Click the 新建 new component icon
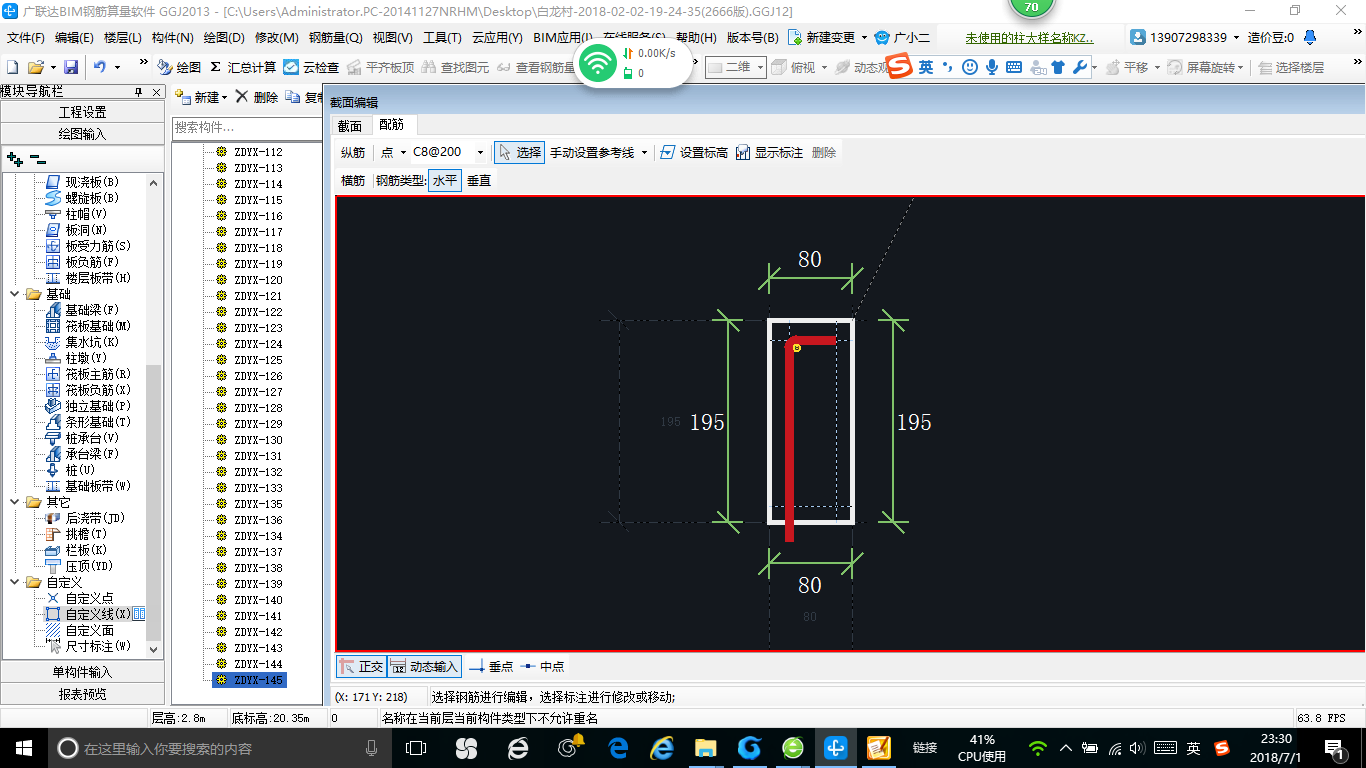Screen dimensions: 1366x768 tap(183, 97)
